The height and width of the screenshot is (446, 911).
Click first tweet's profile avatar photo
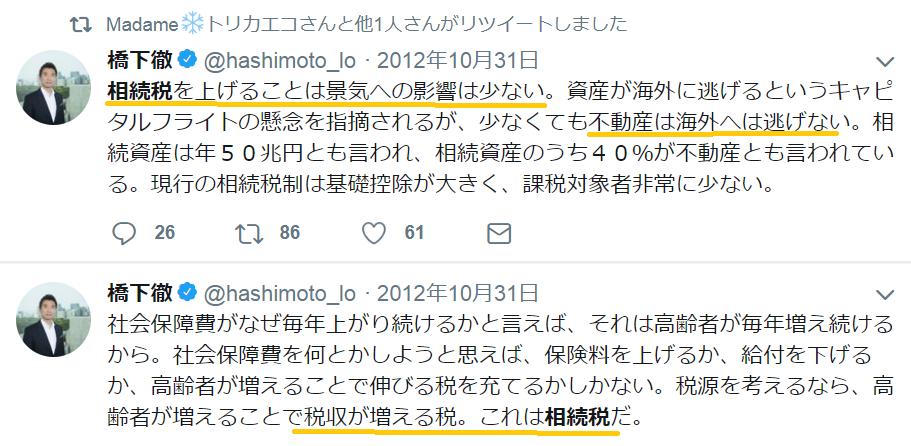click(x=53, y=88)
